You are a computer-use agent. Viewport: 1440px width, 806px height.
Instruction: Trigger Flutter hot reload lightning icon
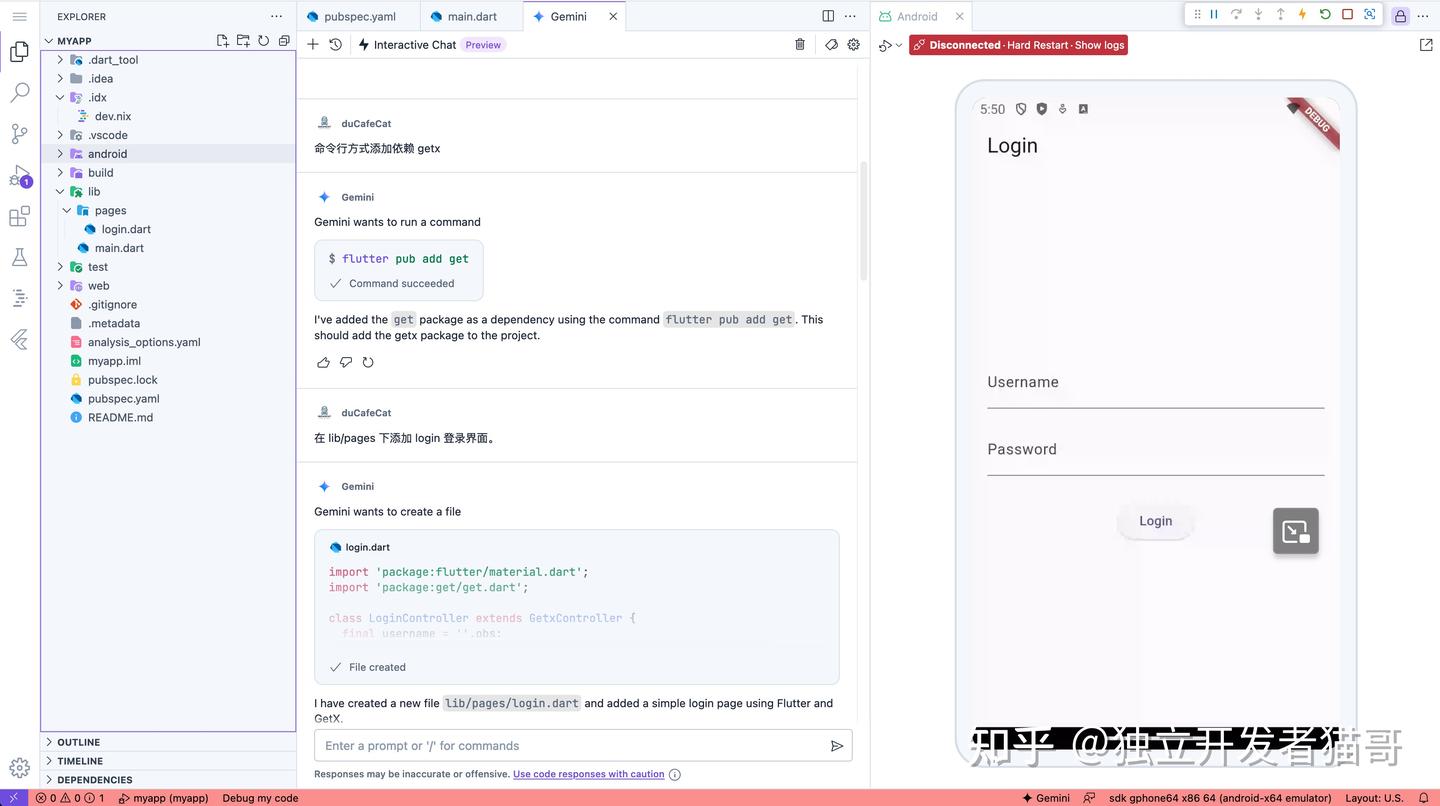(x=1302, y=15)
